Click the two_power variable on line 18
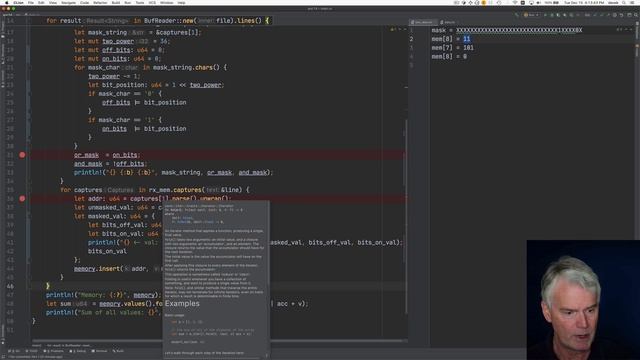Image resolution: width=640 pixels, height=360 pixels. click(118, 41)
